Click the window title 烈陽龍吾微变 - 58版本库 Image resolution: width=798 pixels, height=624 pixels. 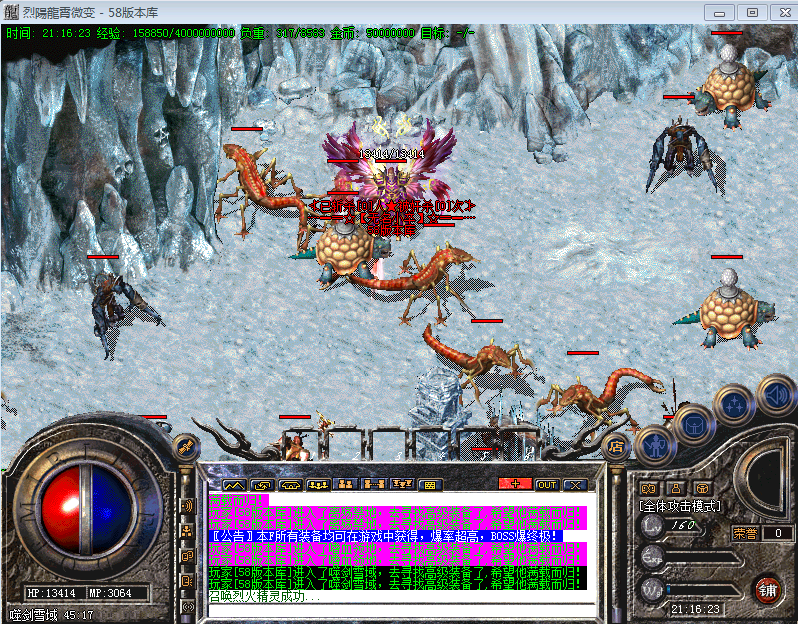point(91,12)
